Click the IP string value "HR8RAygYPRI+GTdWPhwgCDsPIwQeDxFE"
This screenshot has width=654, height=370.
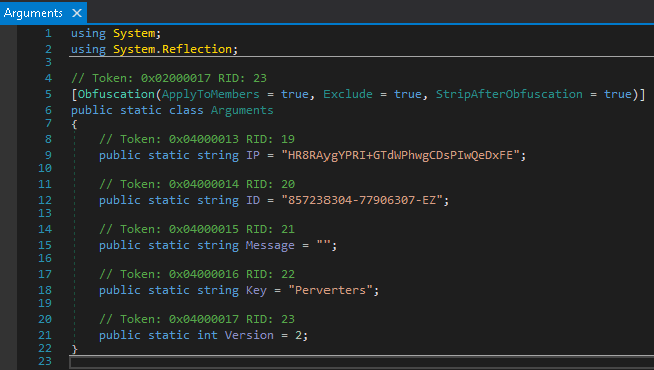pyautogui.click(x=400, y=156)
